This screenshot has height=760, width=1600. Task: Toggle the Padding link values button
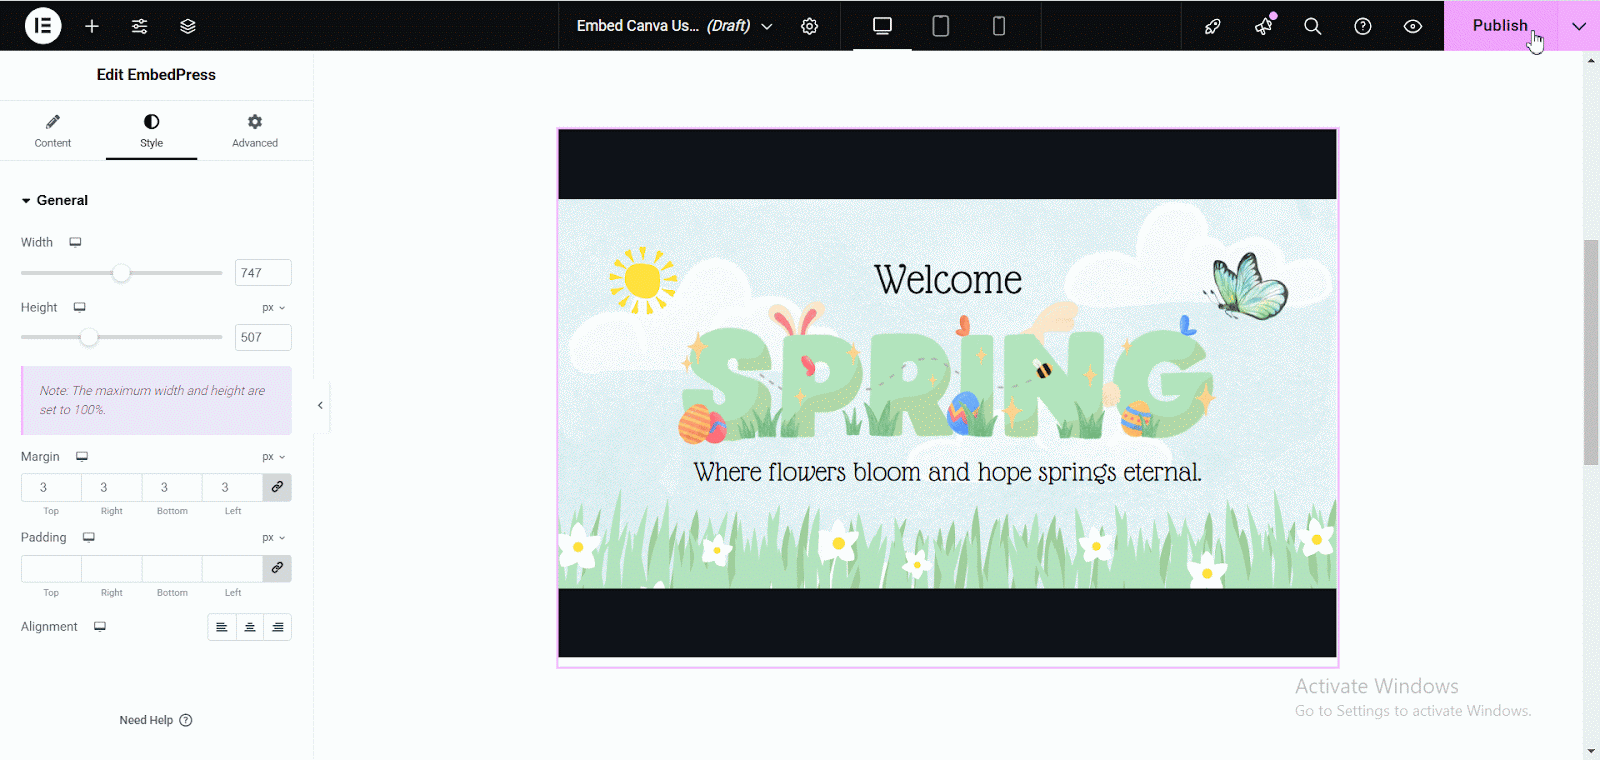(277, 568)
